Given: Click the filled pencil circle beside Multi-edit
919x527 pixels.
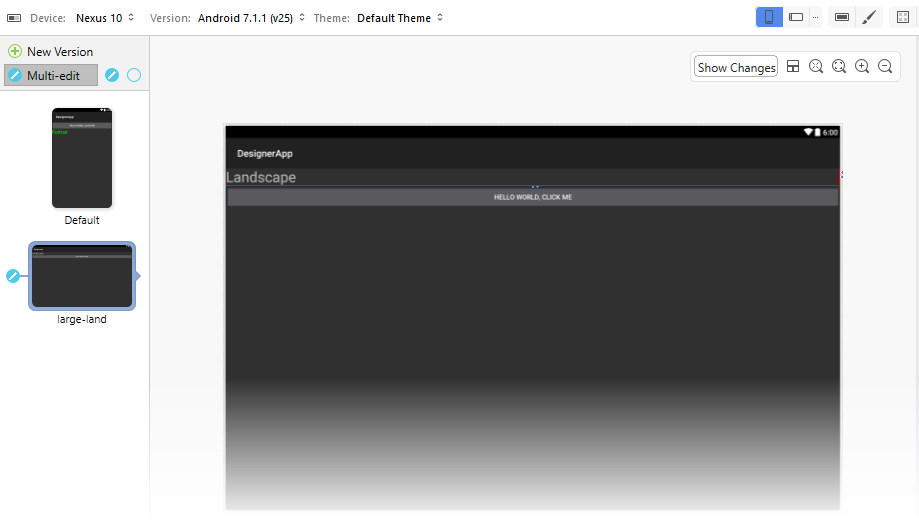Looking at the screenshot, I should pos(112,75).
